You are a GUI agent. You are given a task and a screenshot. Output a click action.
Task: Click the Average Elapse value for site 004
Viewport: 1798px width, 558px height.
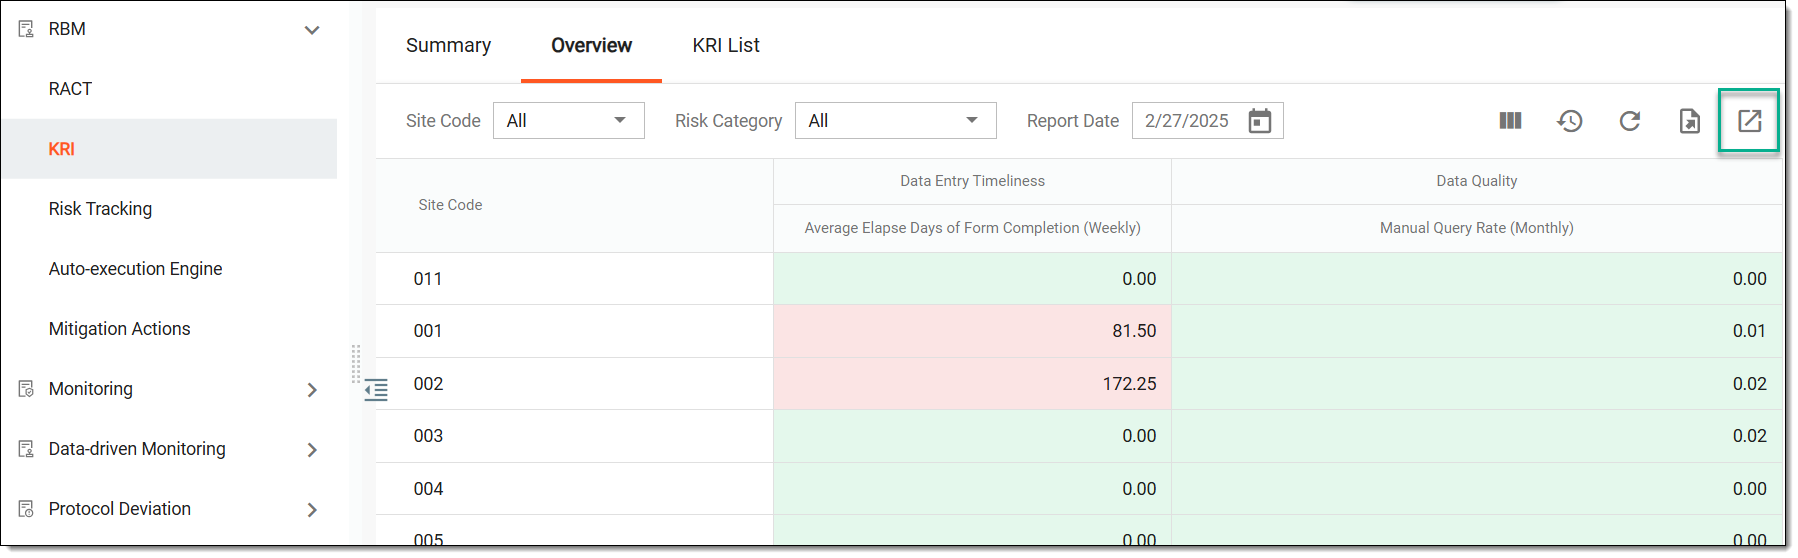click(972, 489)
